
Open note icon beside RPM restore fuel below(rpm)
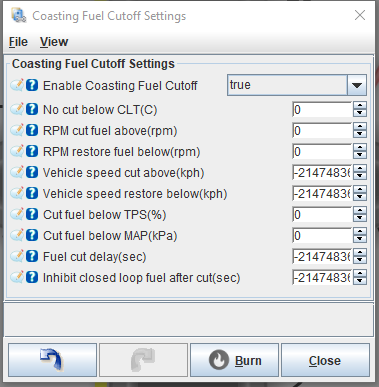[17, 151]
